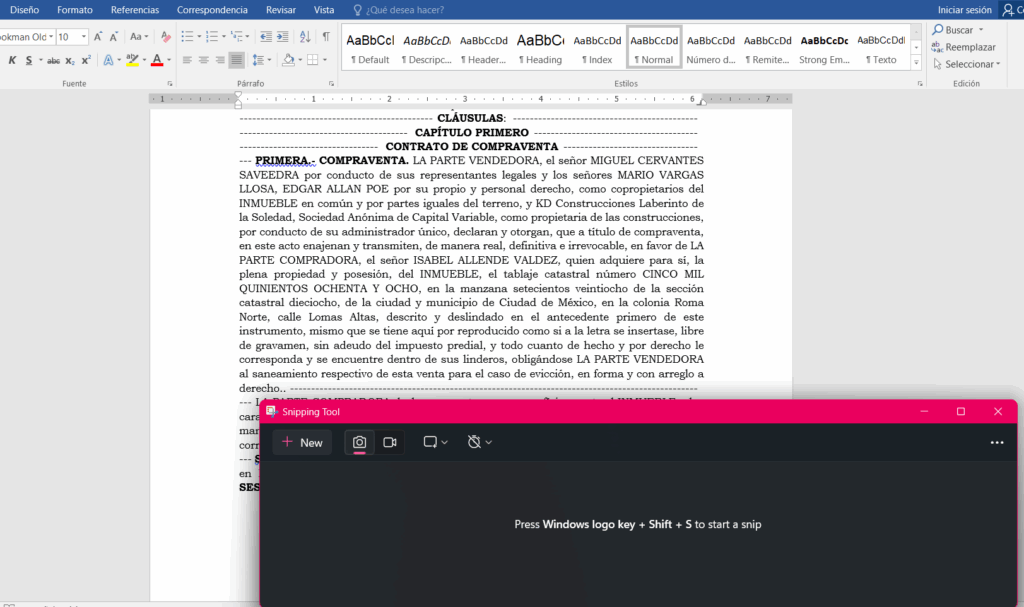The width and height of the screenshot is (1024, 607).
Task: Click the New button in Snipping Tool
Action: [302, 442]
